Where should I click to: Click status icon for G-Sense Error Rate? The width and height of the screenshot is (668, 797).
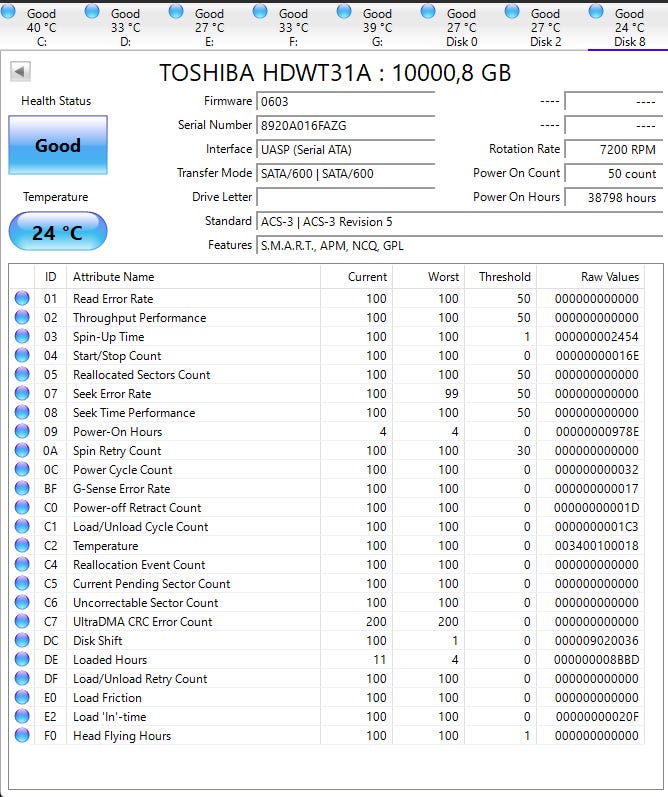pos(22,488)
